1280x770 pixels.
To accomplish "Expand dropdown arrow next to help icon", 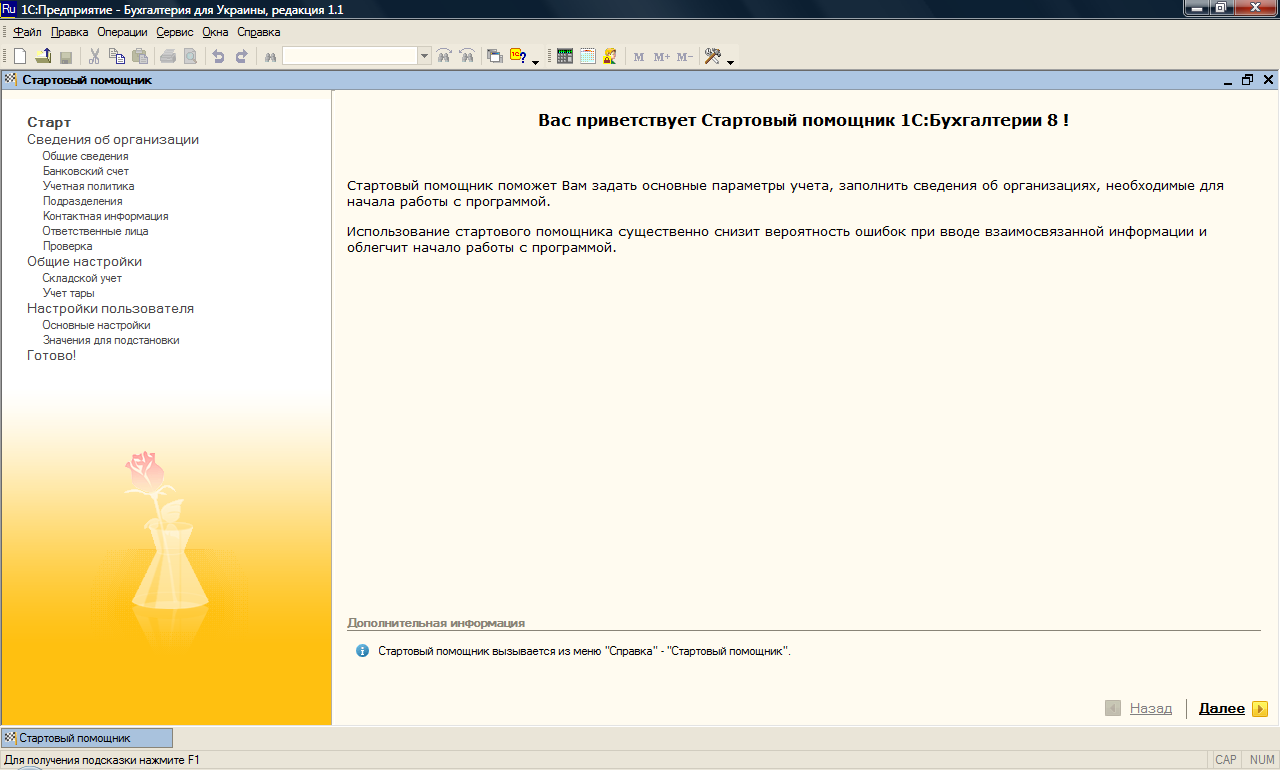I will pyautogui.click(x=535, y=61).
